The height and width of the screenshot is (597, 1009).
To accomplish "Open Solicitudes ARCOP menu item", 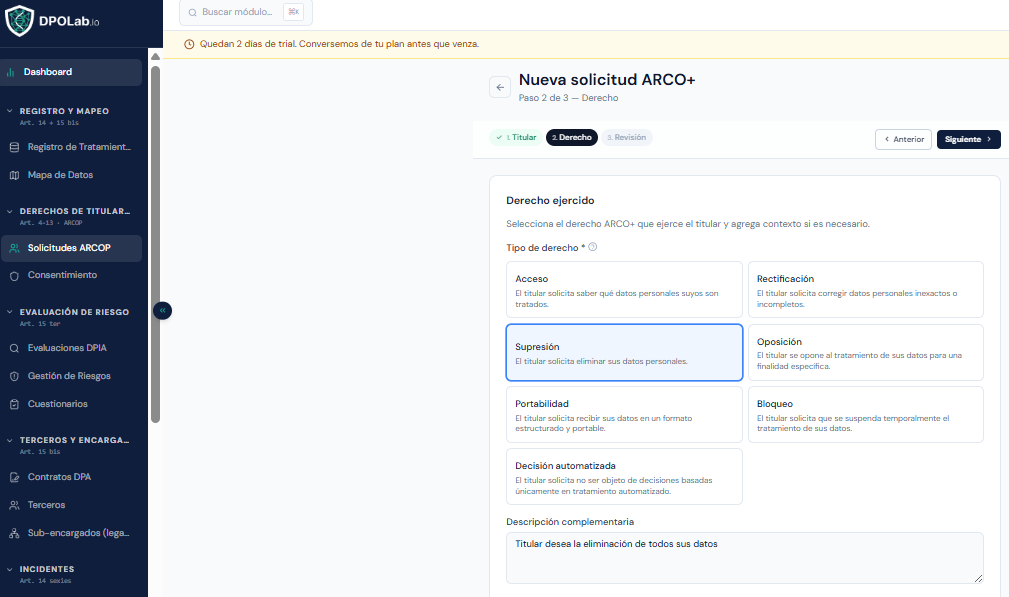I will pyautogui.click(x=71, y=248).
